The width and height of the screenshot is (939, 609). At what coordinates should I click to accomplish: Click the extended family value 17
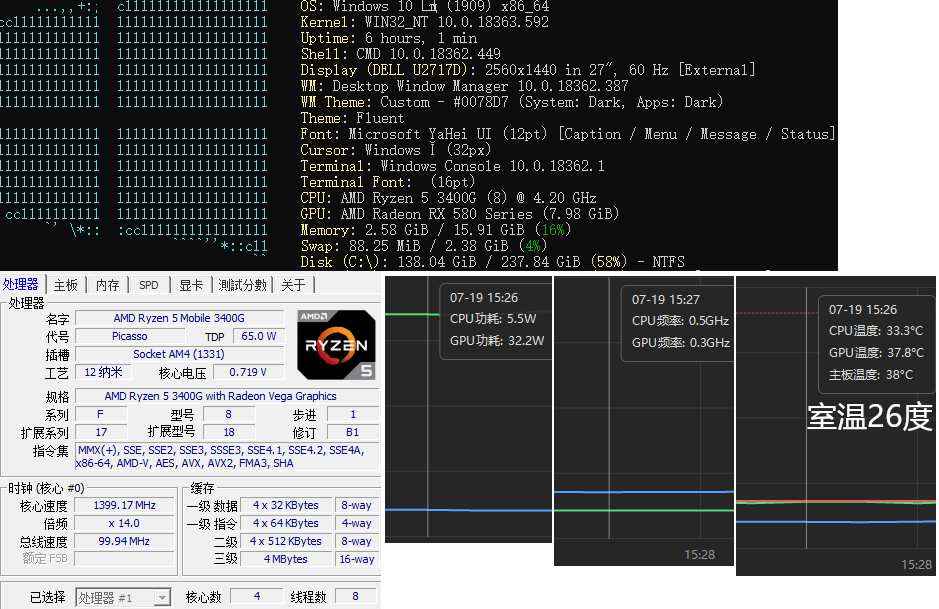pos(101,432)
